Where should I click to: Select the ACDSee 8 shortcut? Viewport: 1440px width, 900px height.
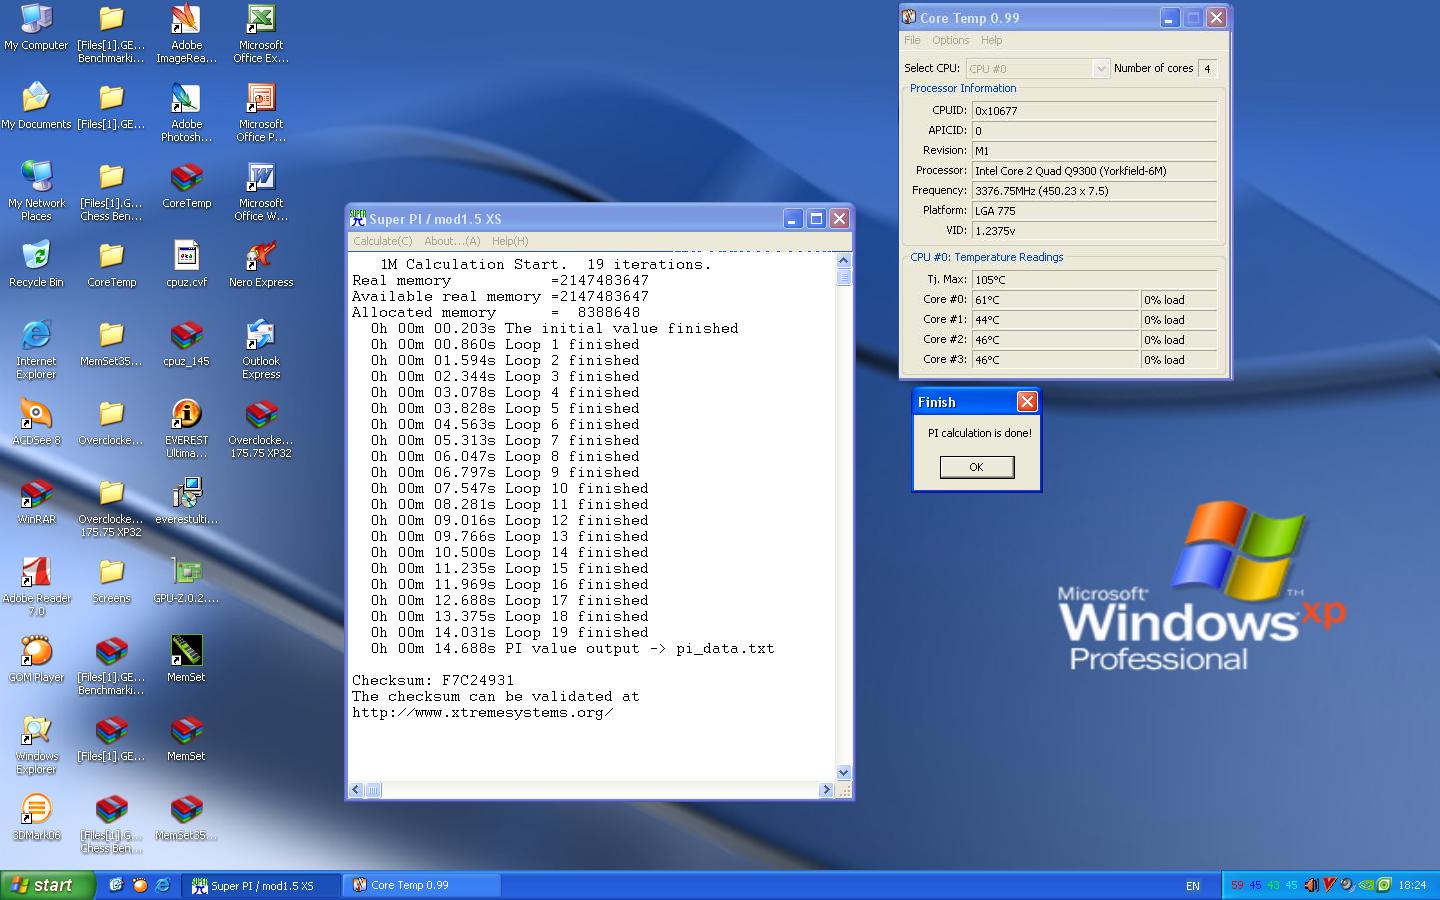tap(36, 423)
